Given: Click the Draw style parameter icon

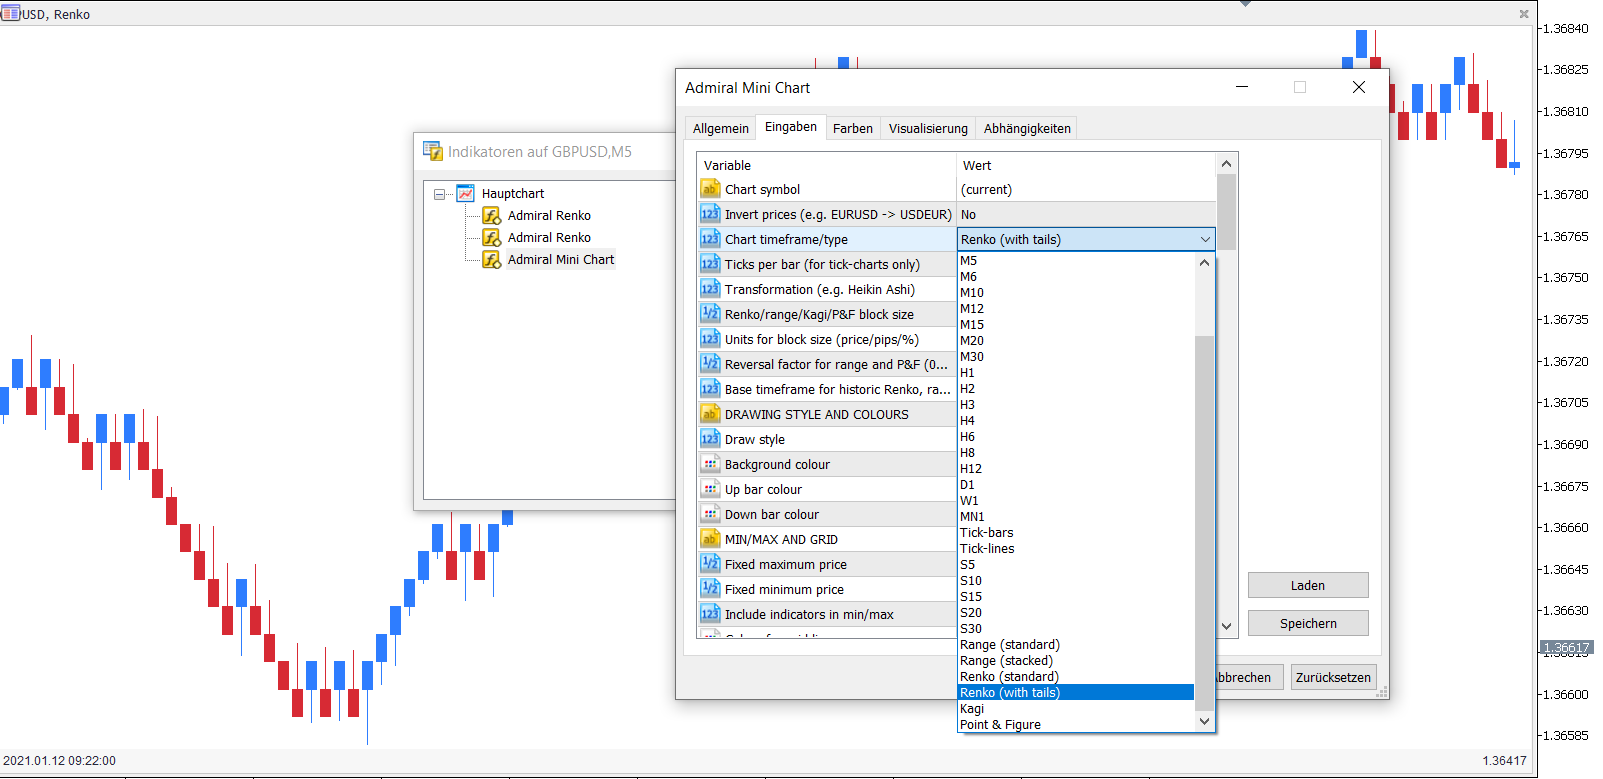Looking at the screenshot, I should point(710,439).
